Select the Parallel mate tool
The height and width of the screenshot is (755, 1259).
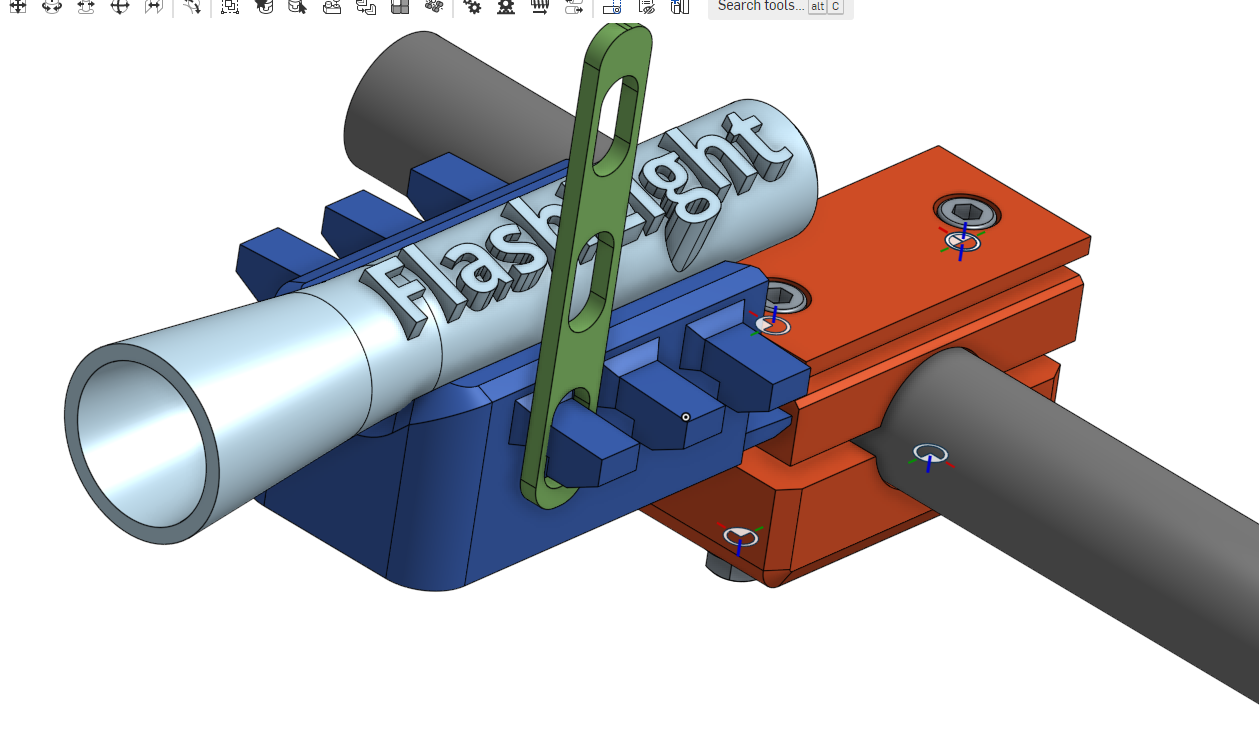tap(153, 6)
